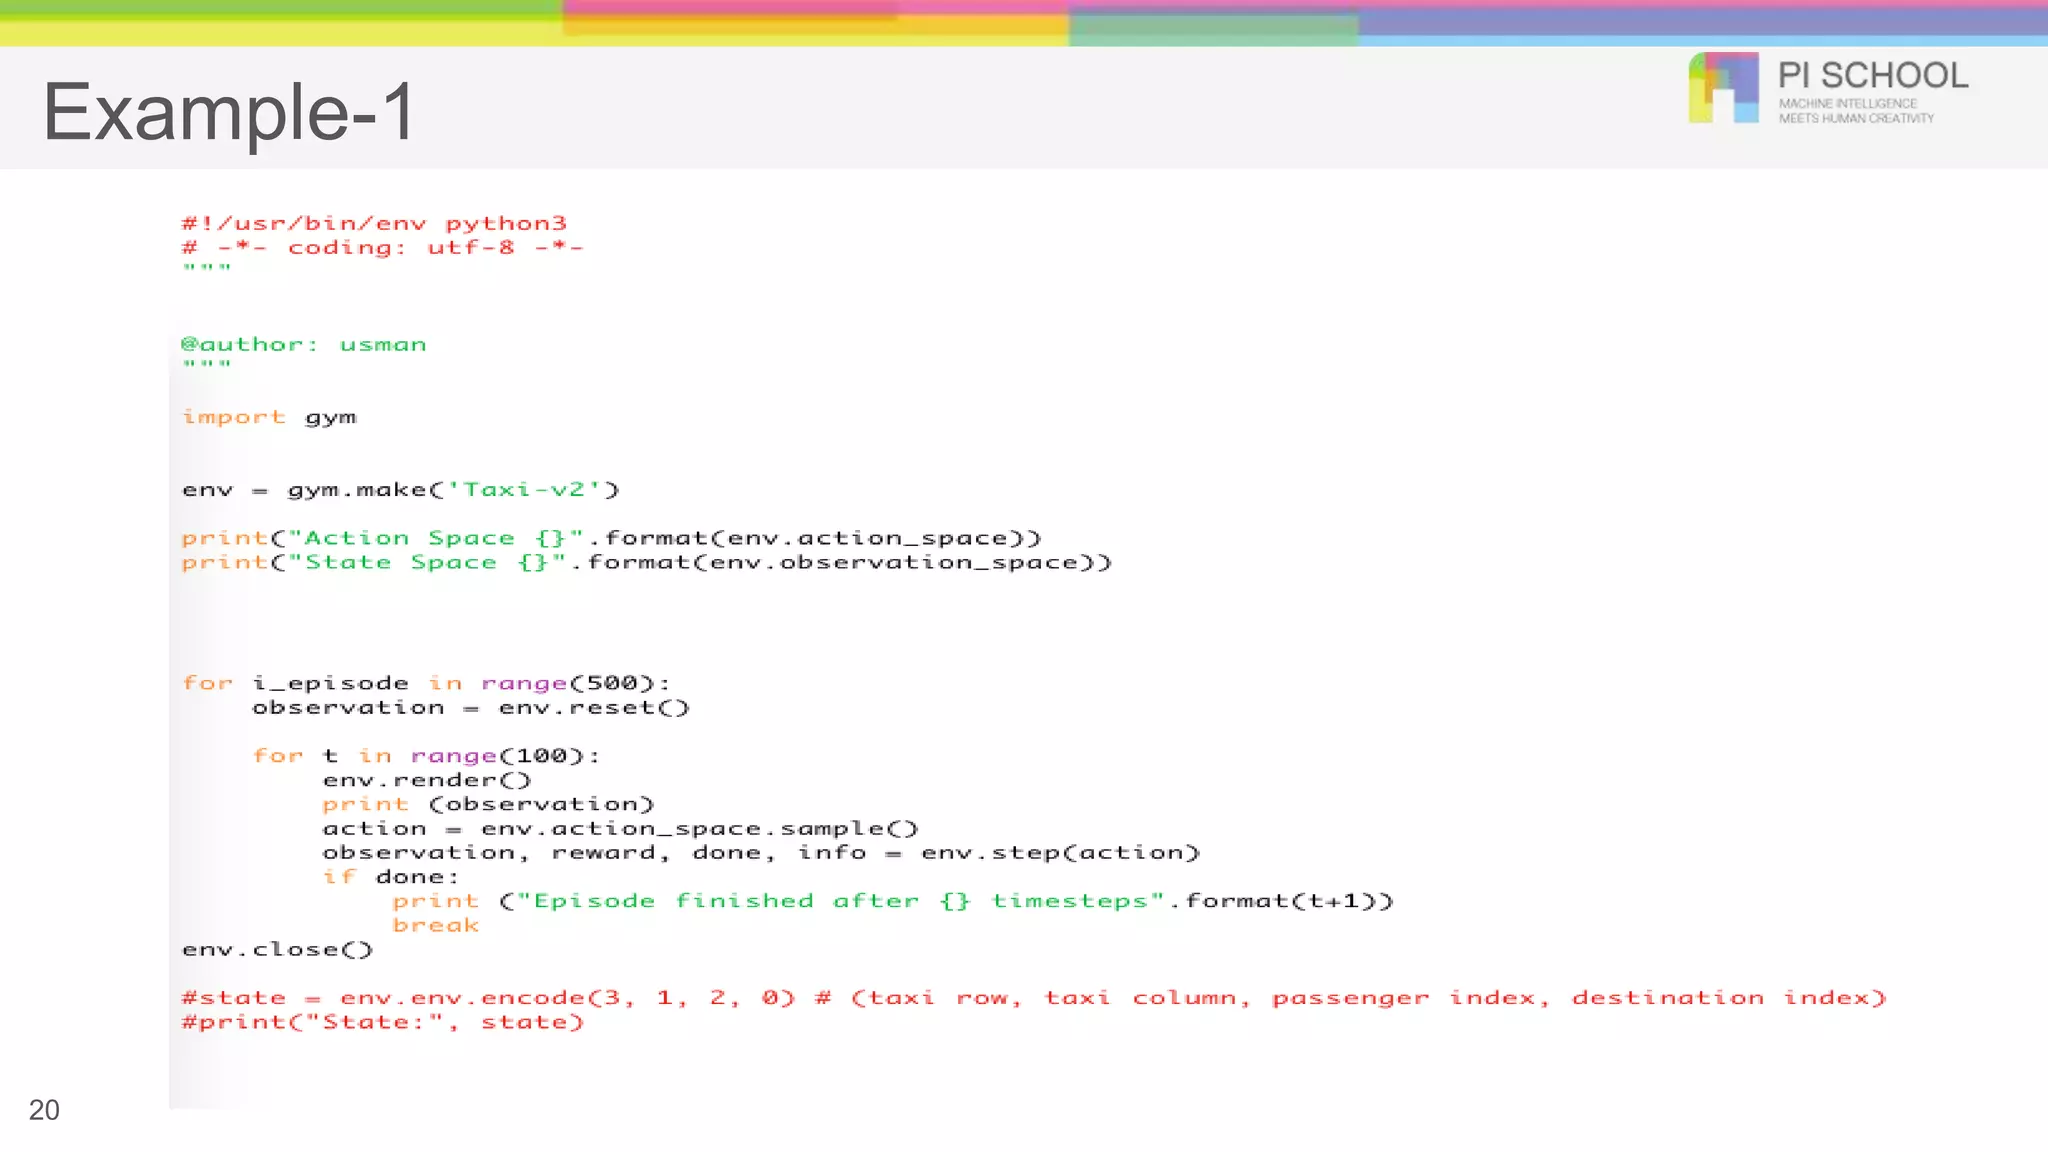2048x1152 pixels.
Task: Click the Episode finished print statement
Action: click(892, 901)
